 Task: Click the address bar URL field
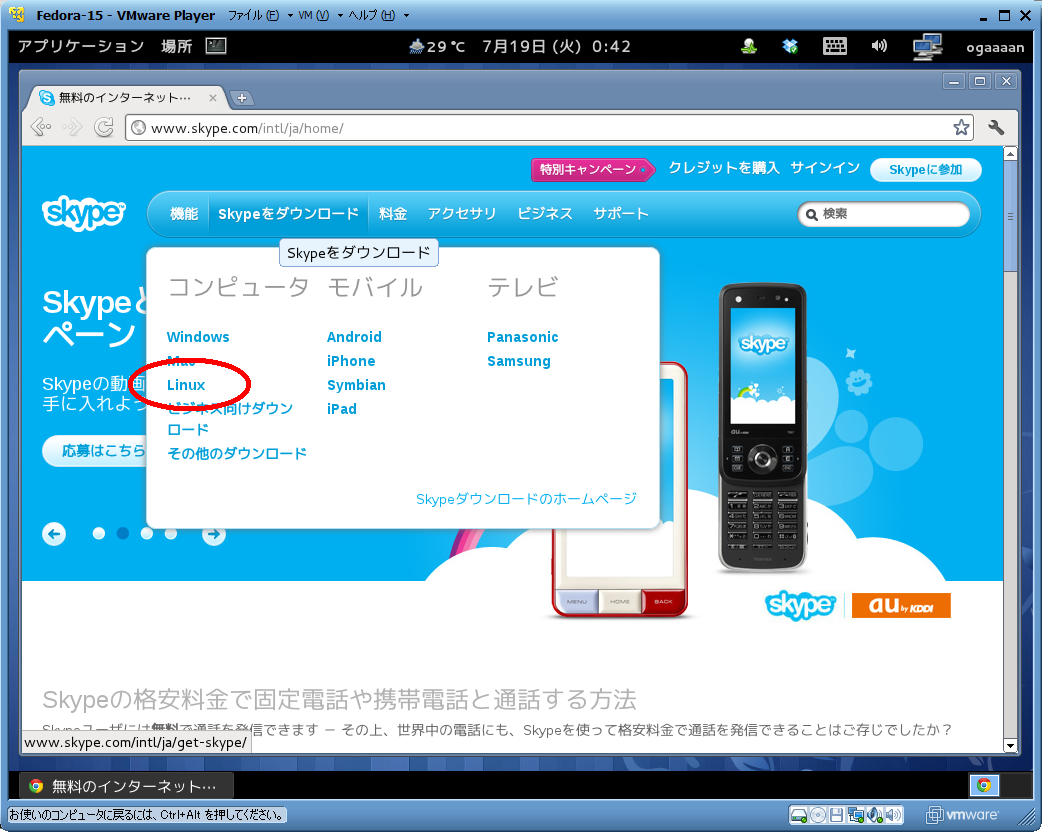tap(550, 128)
